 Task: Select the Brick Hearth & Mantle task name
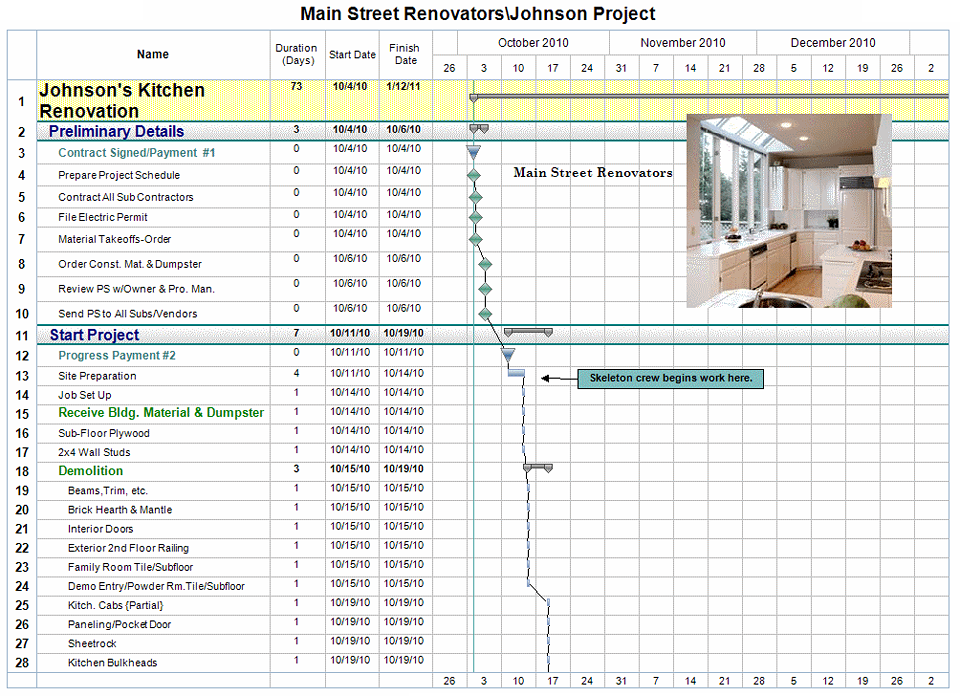(x=120, y=510)
